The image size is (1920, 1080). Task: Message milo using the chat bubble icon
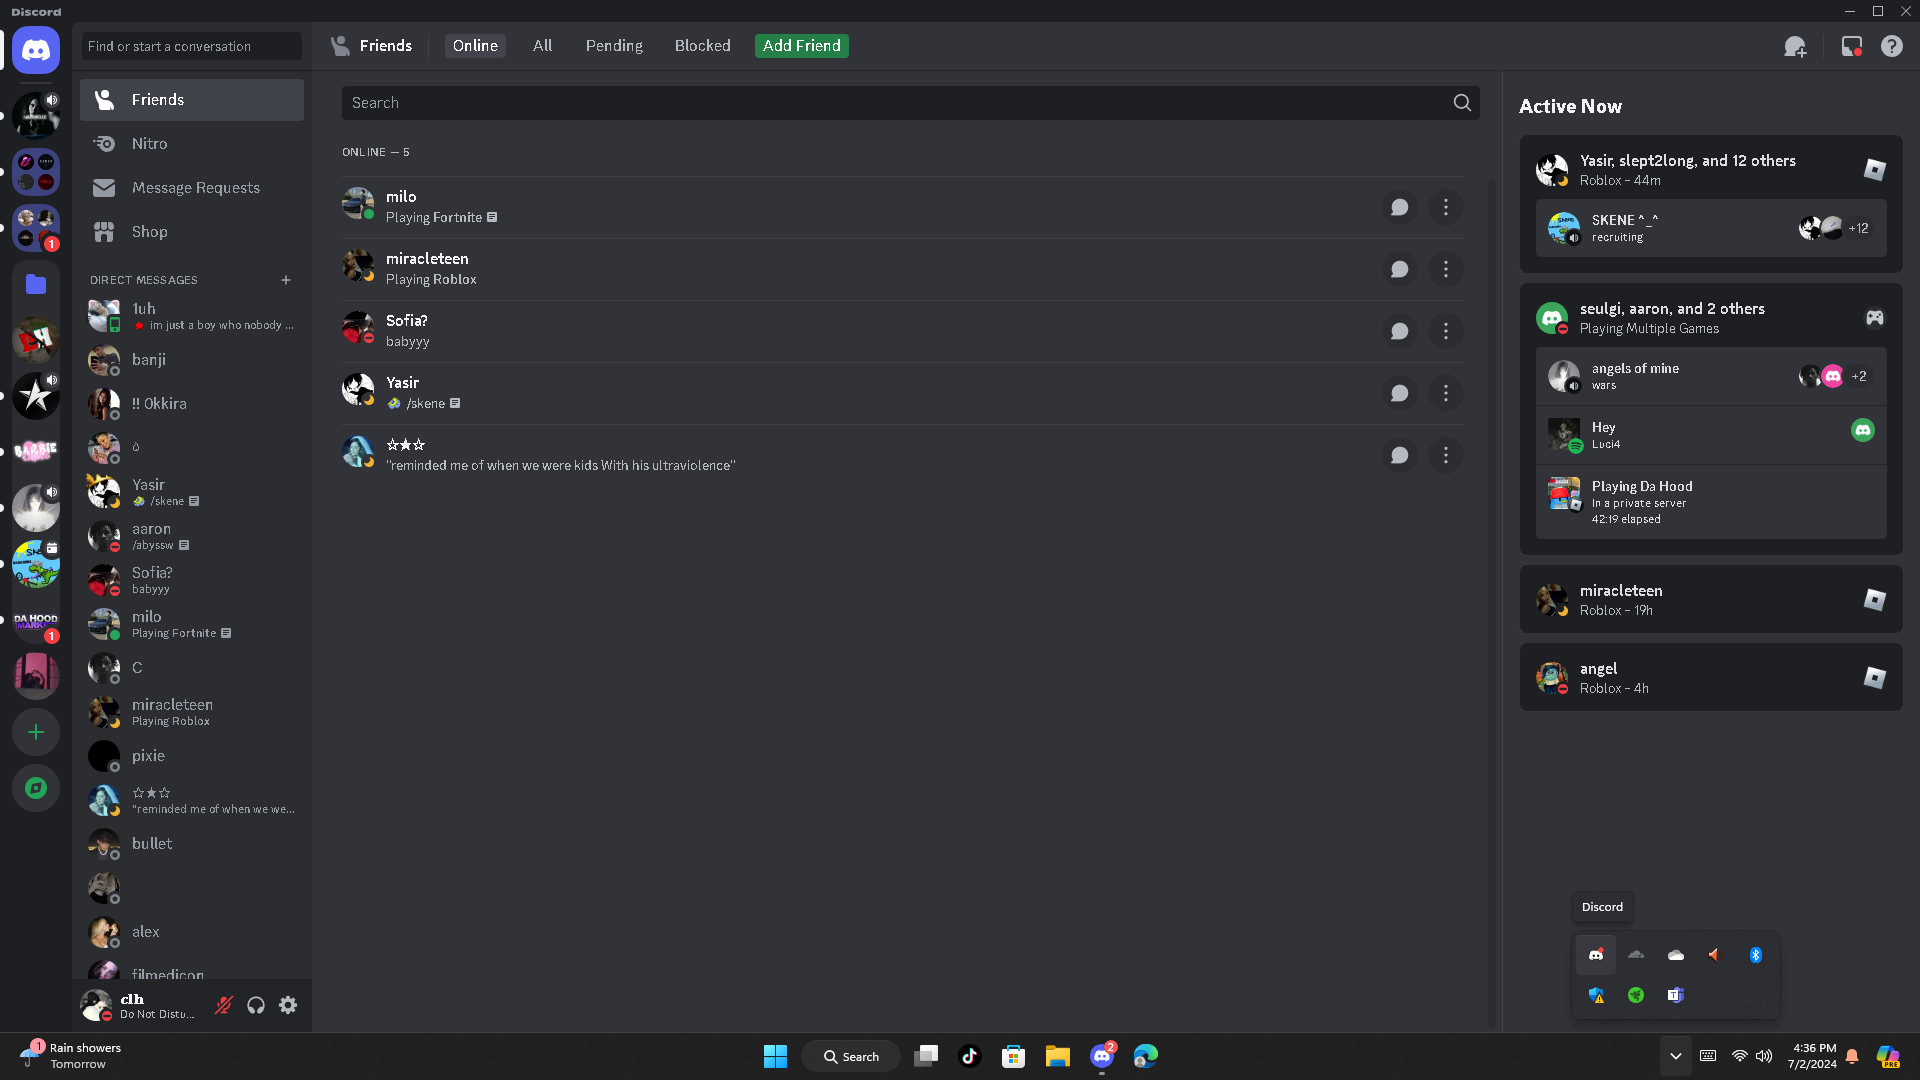(1399, 208)
